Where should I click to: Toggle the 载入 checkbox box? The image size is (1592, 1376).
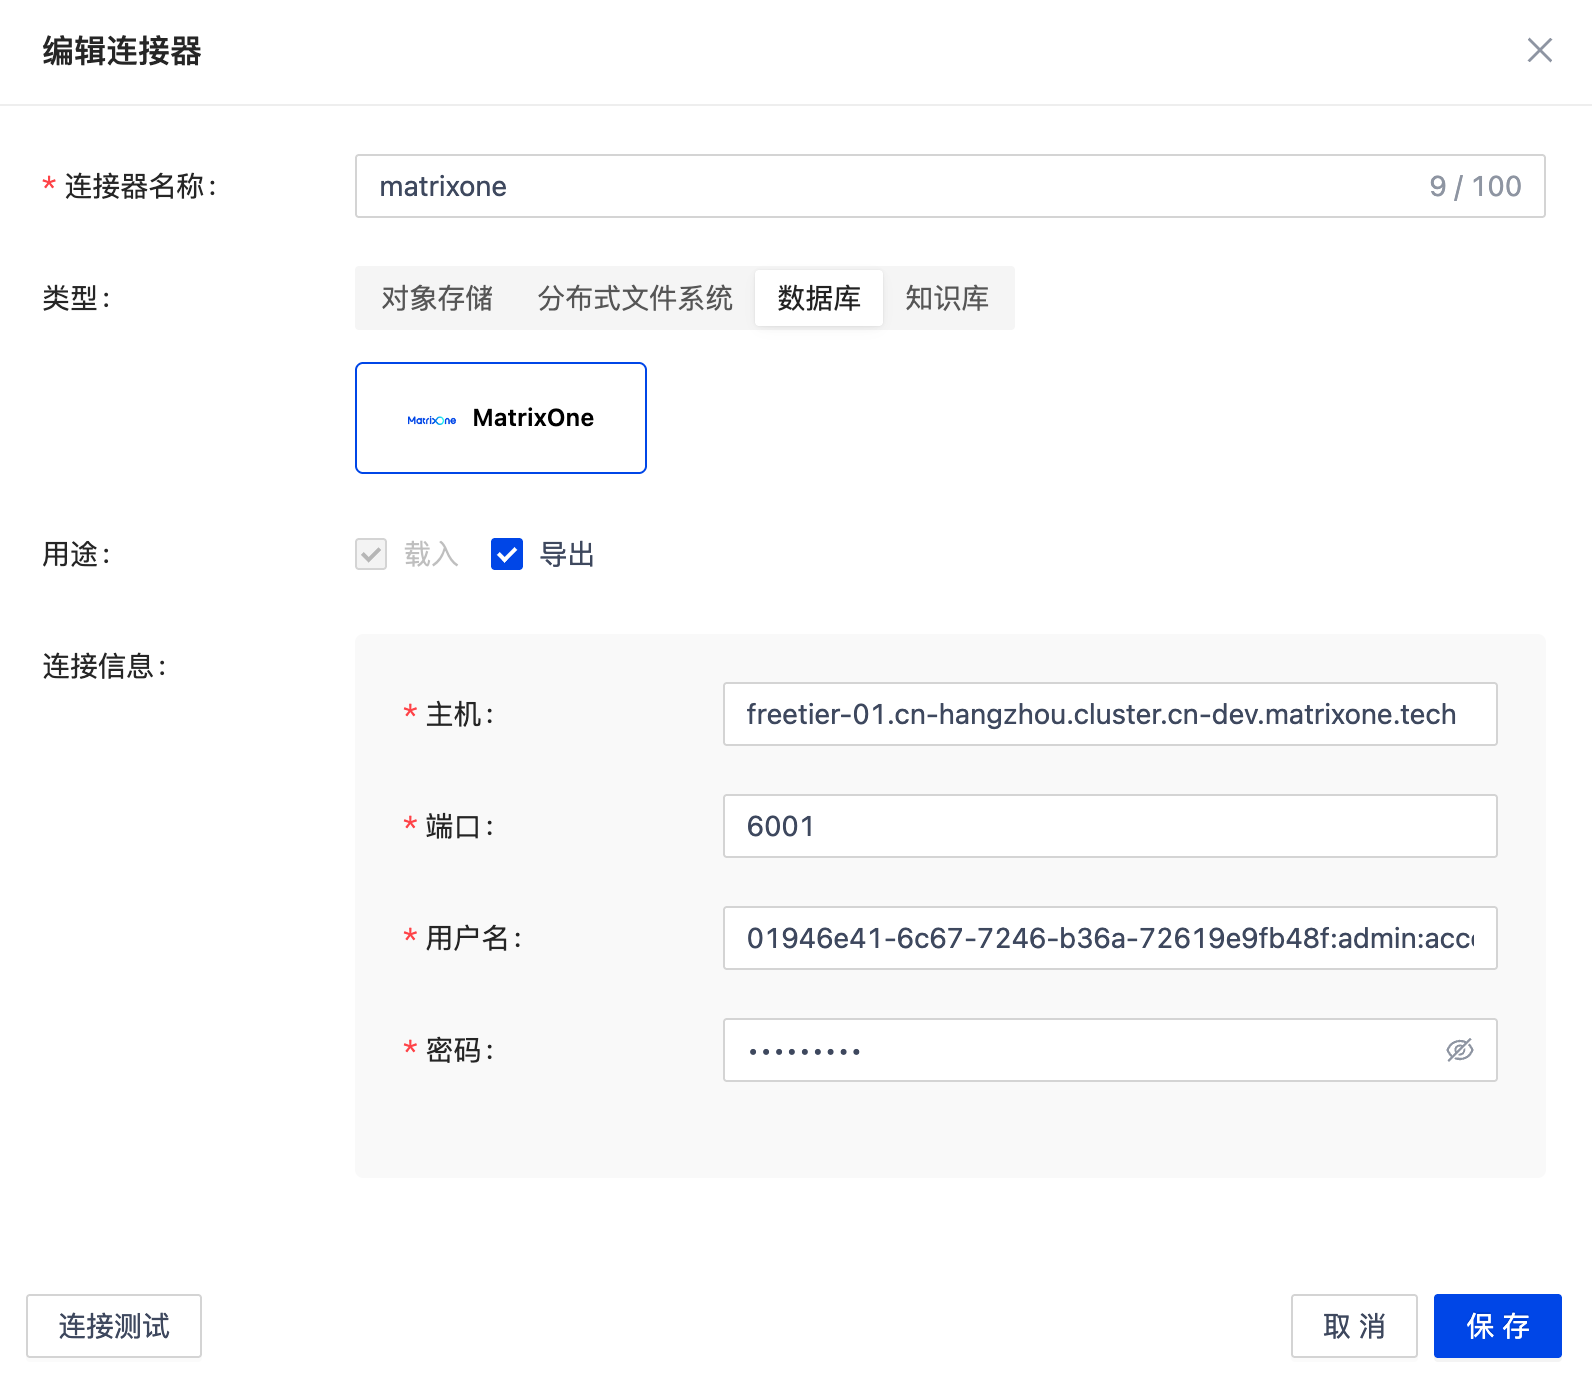coord(371,554)
